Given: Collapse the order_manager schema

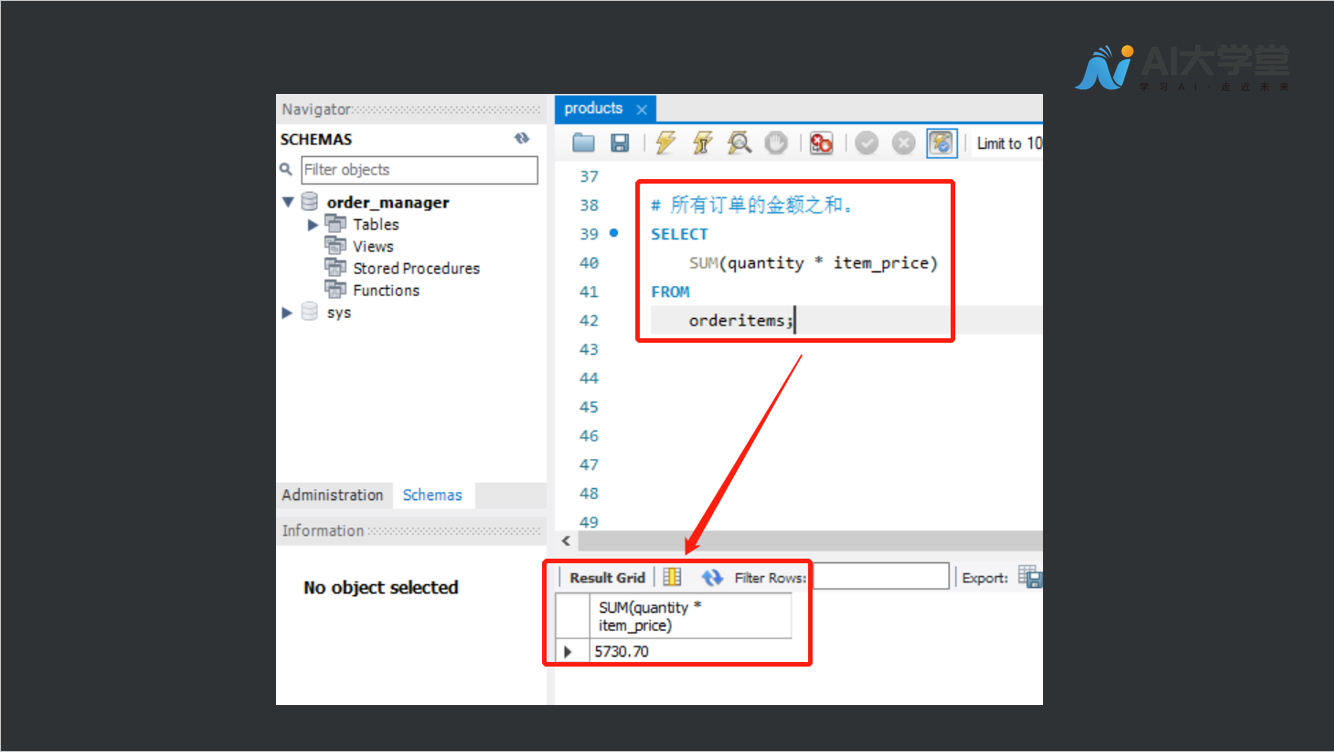Looking at the screenshot, I should [x=288, y=202].
